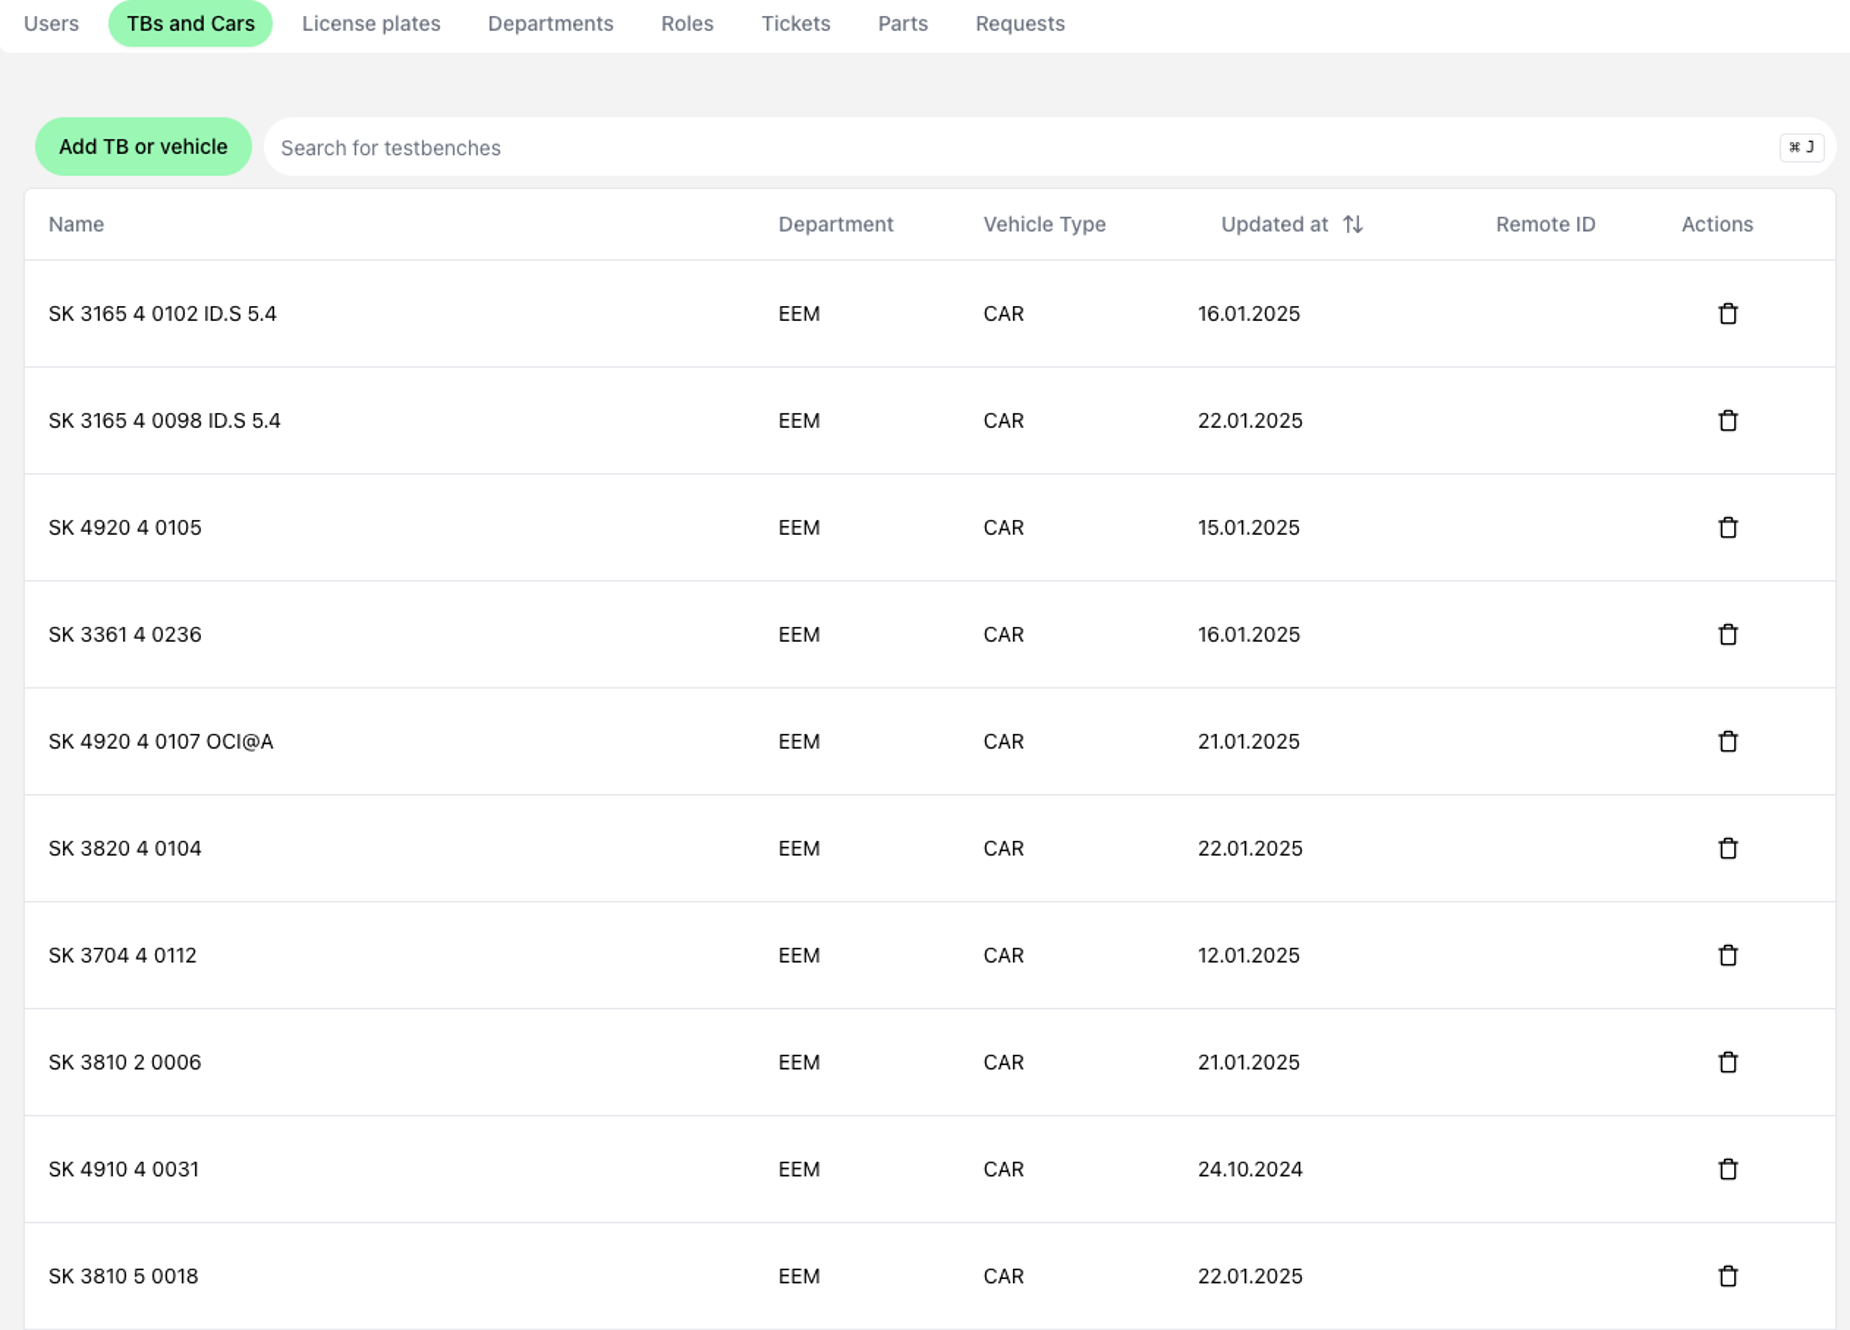Click trash icon for SK 3820 4 0104
This screenshot has height=1330, width=1850.
pos(1727,849)
